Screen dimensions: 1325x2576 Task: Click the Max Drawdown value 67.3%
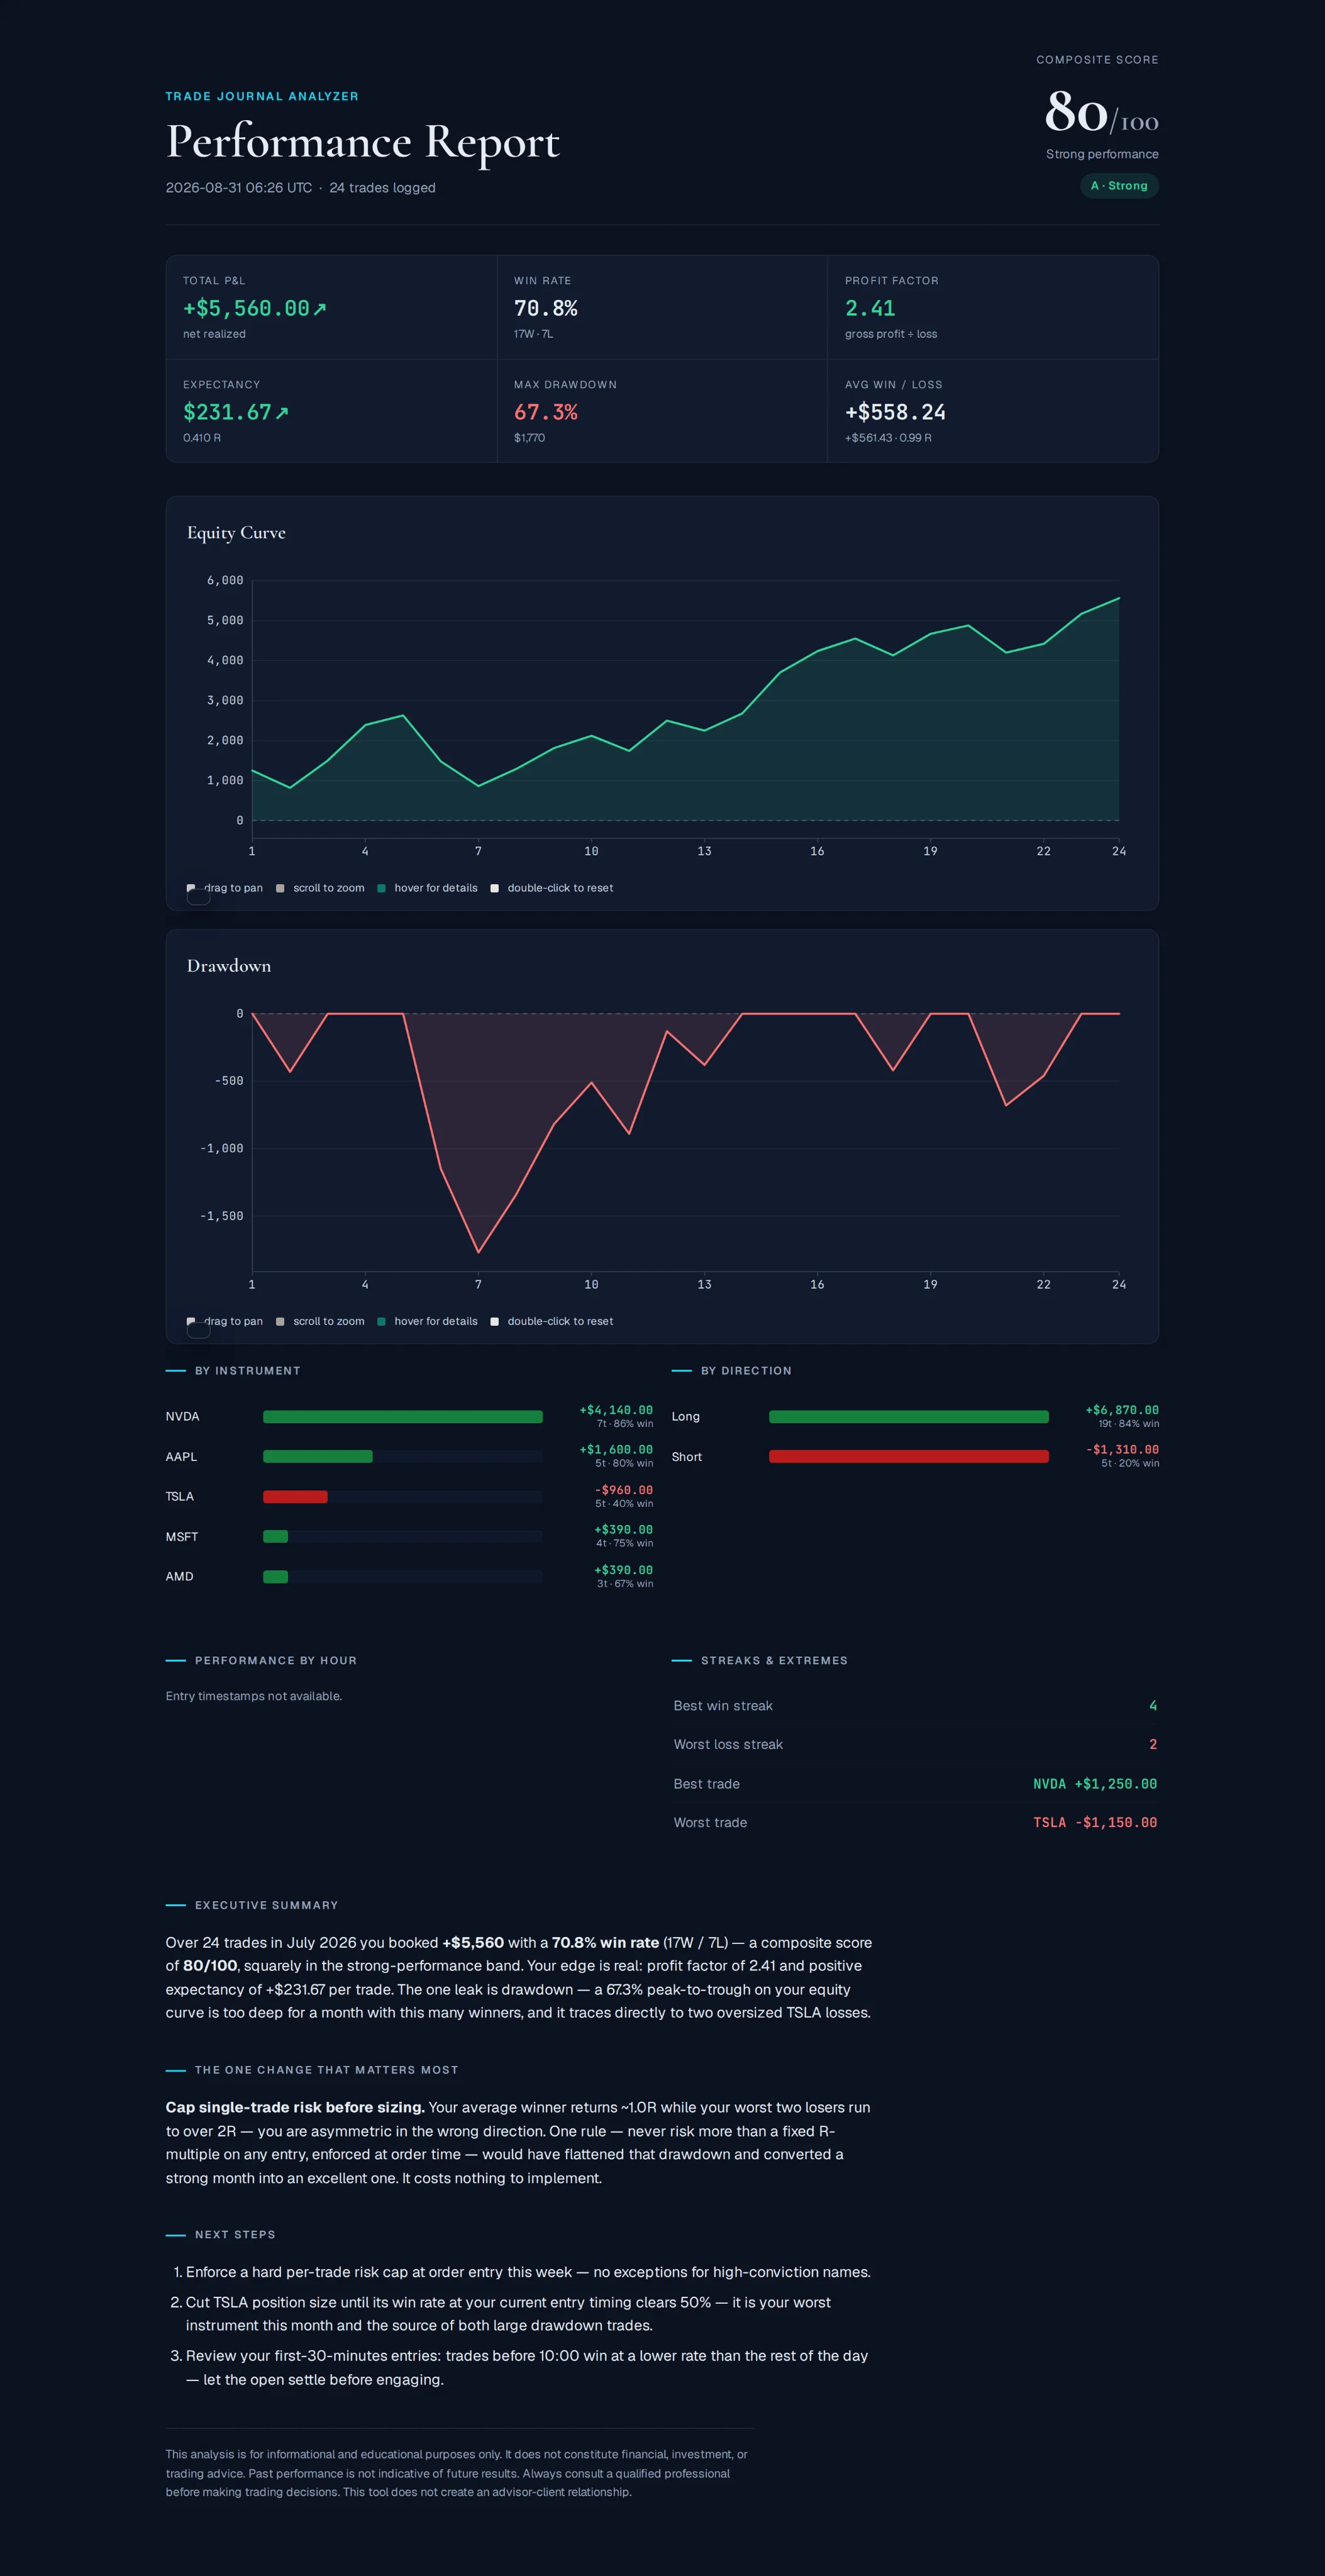pyautogui.click(x=545, y=412)
